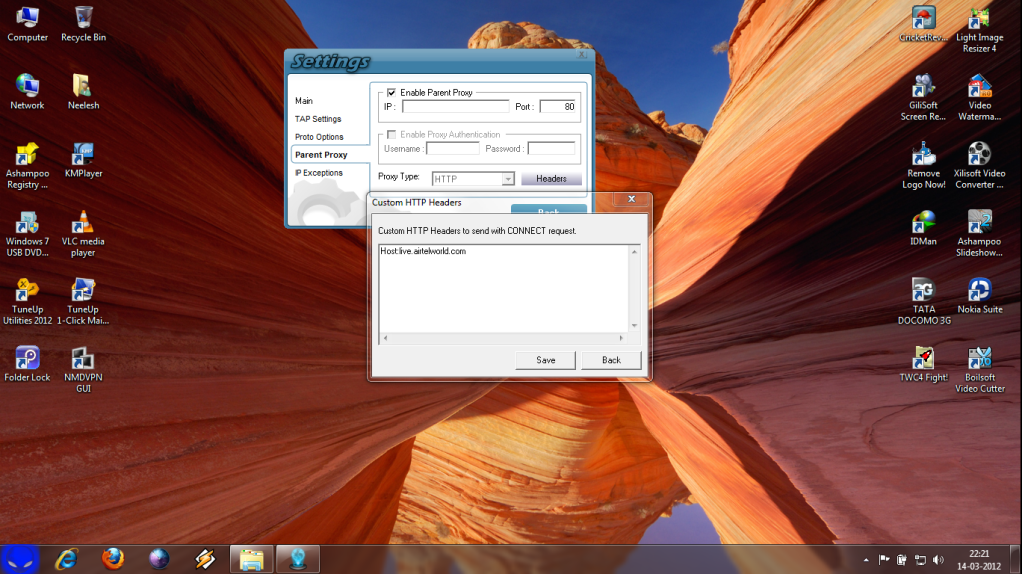The height and width of the screenshot is (574, 1022).
Task: Select the Remove Logo Now! icon
Action: (924, 166)
